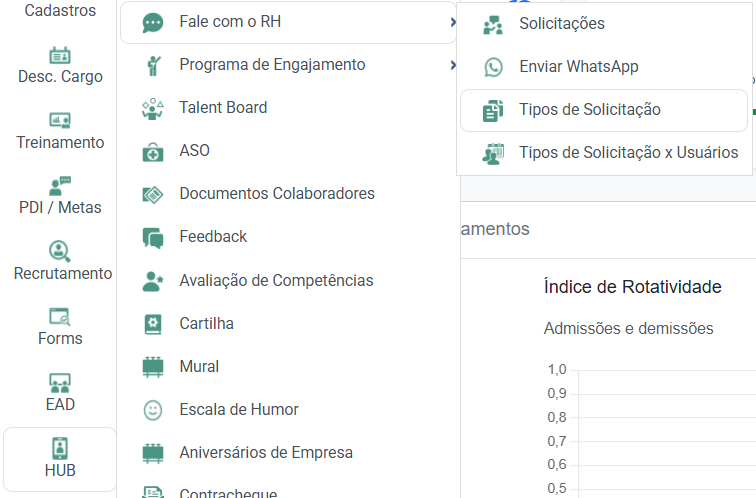Open the HUB sidebar section
Screen dimensions: 756x498
coord(60,459)
